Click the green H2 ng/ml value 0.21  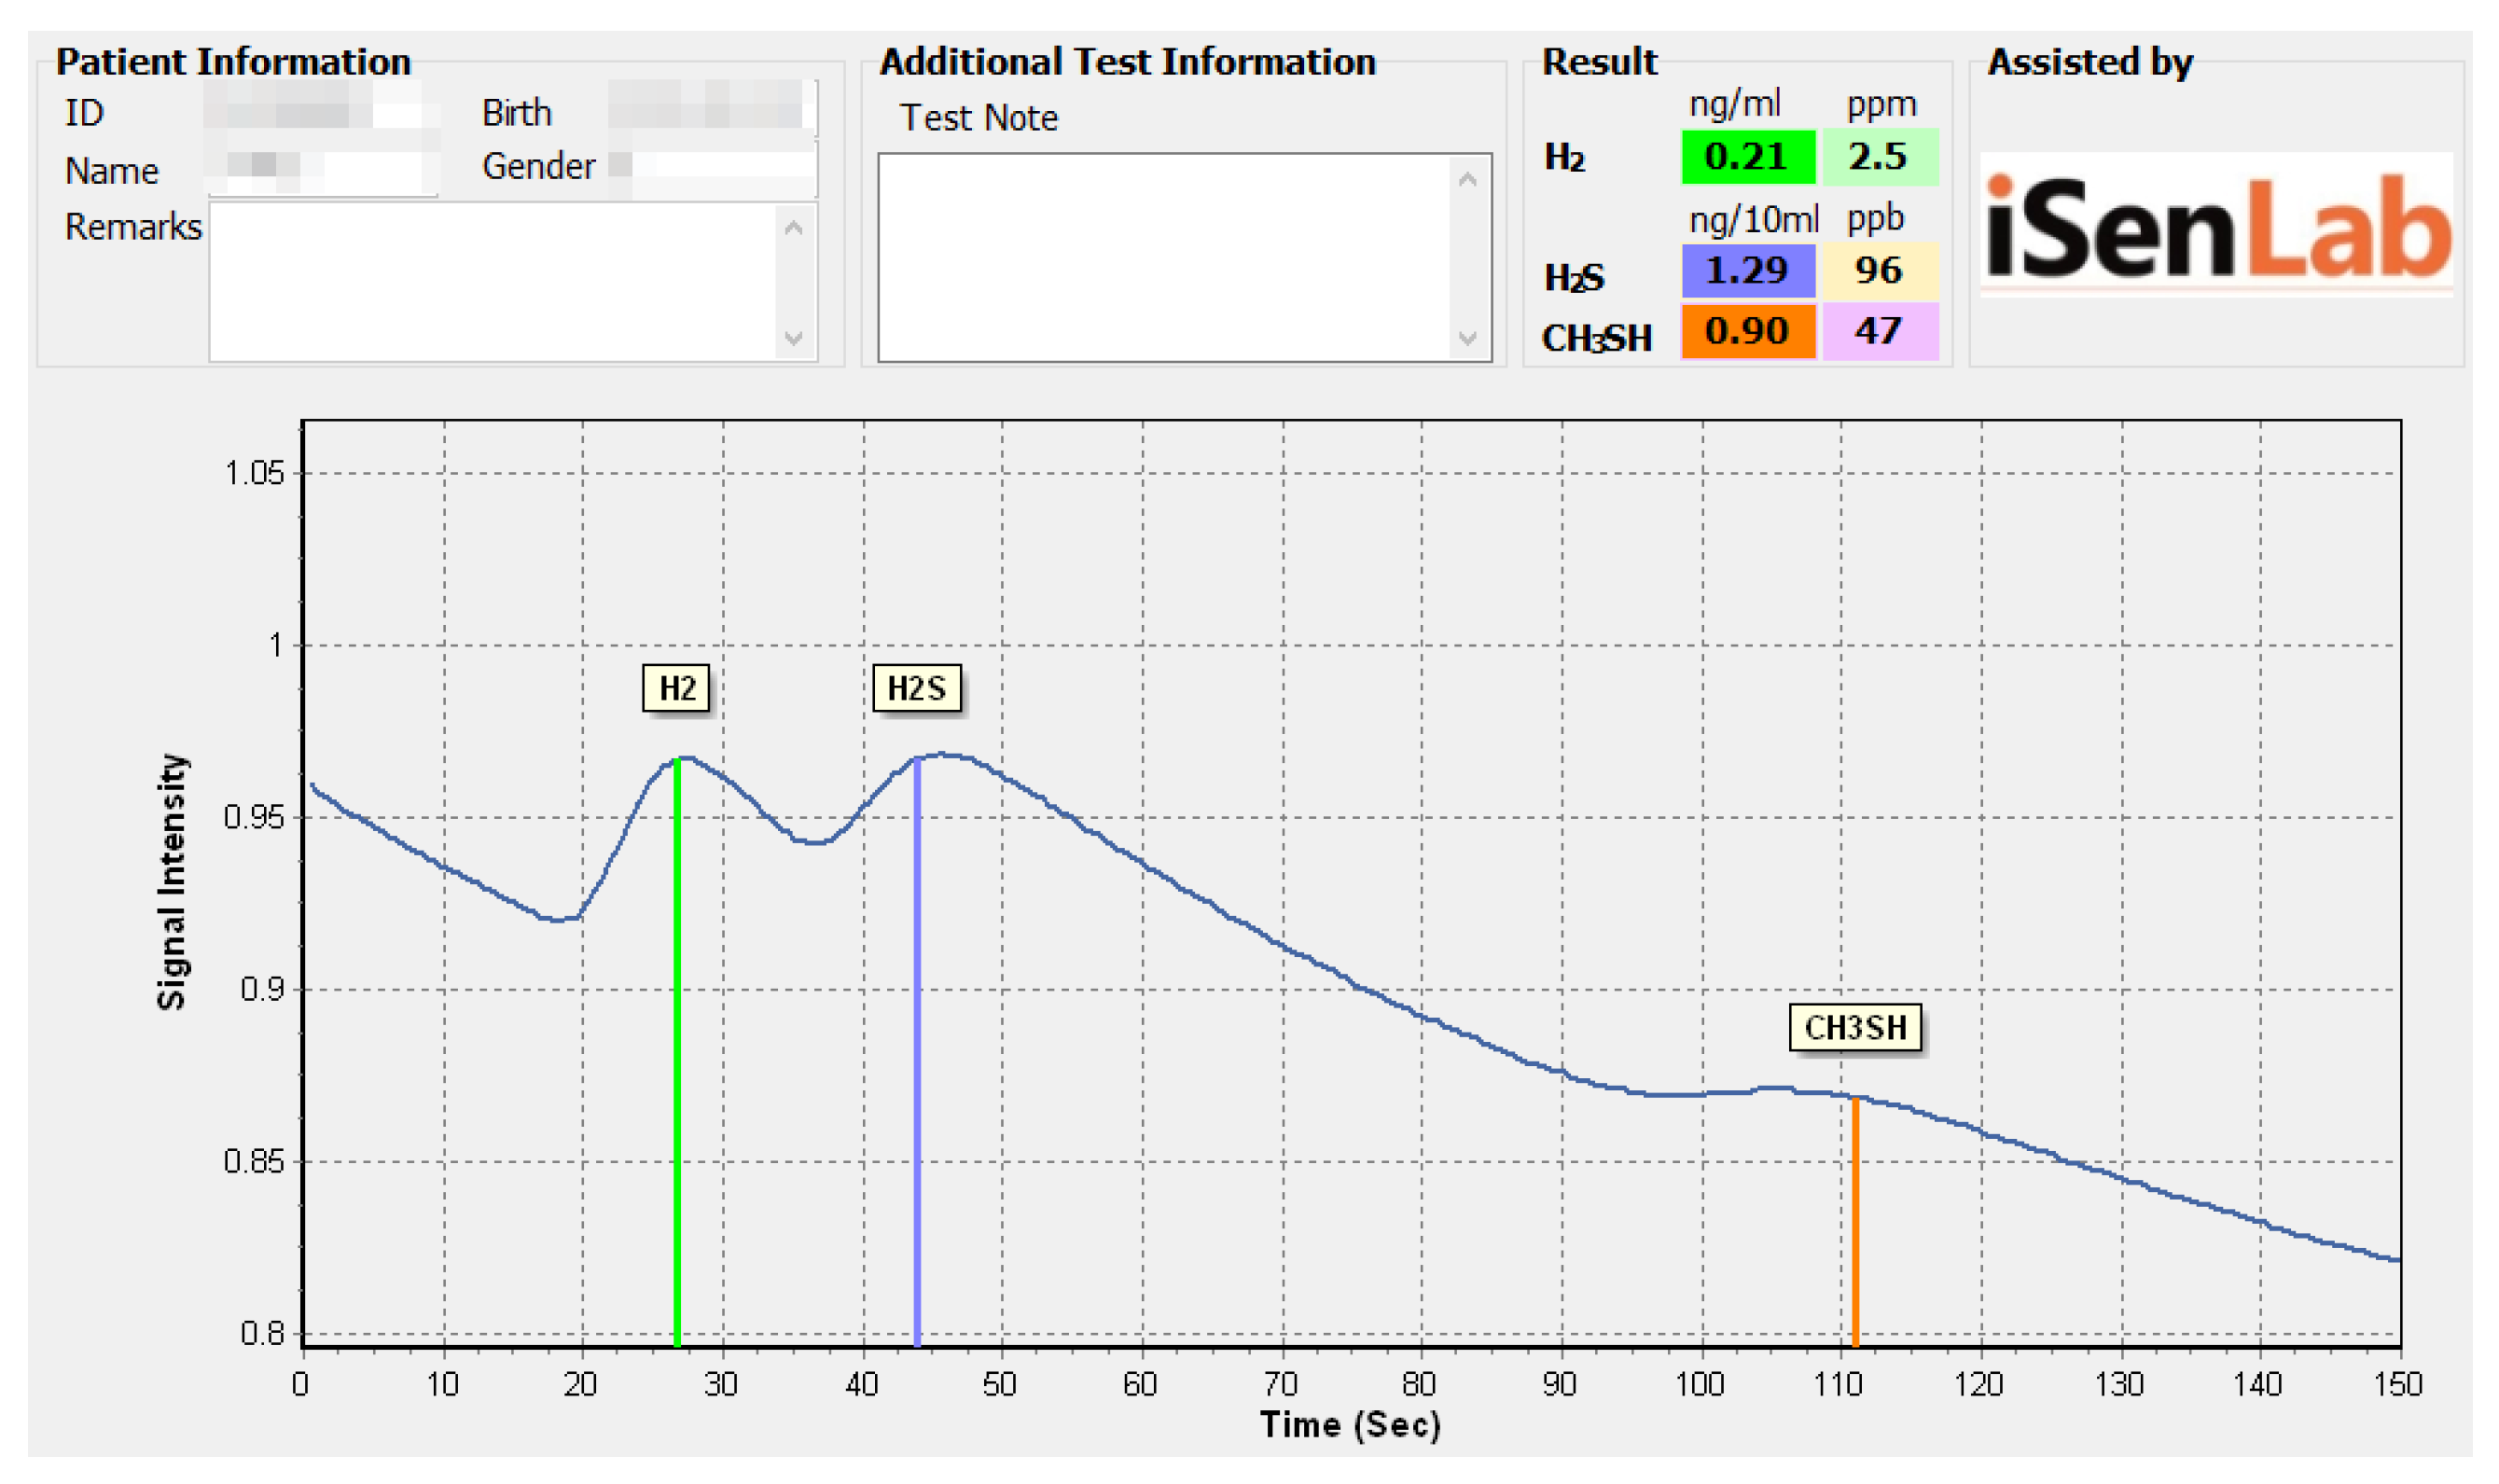point(1747,157)
